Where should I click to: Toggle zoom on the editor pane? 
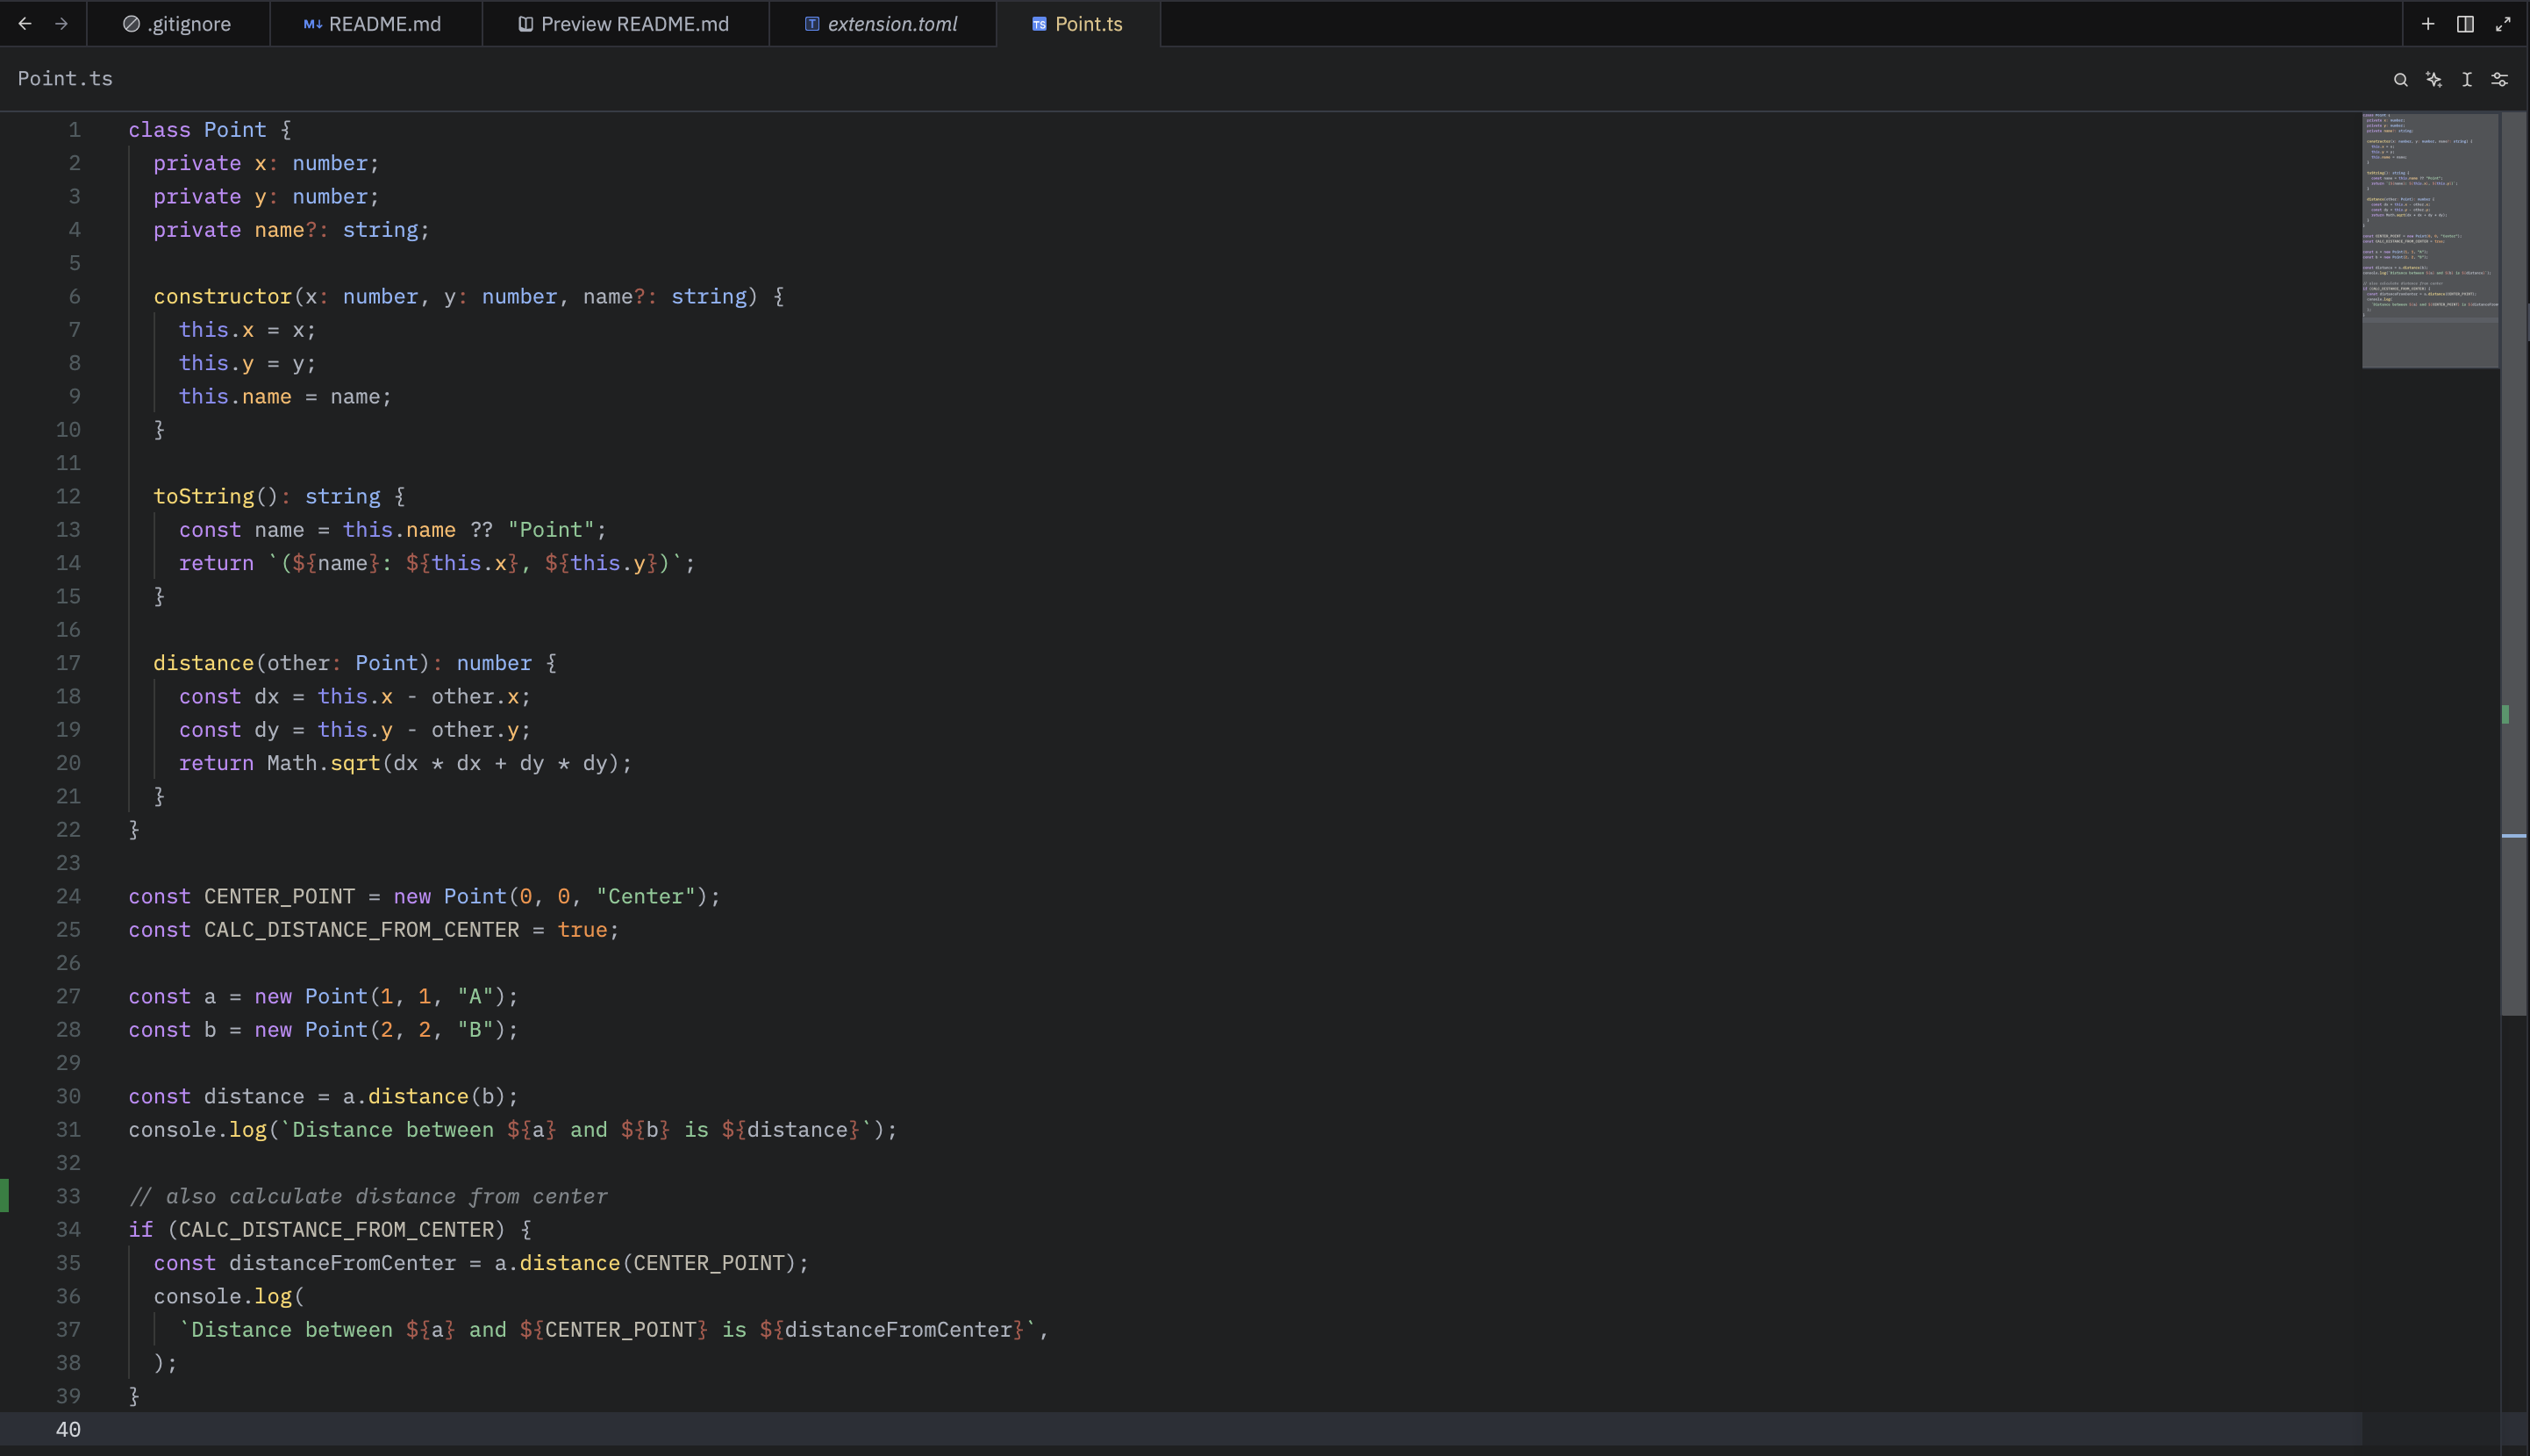point(2503,24)
